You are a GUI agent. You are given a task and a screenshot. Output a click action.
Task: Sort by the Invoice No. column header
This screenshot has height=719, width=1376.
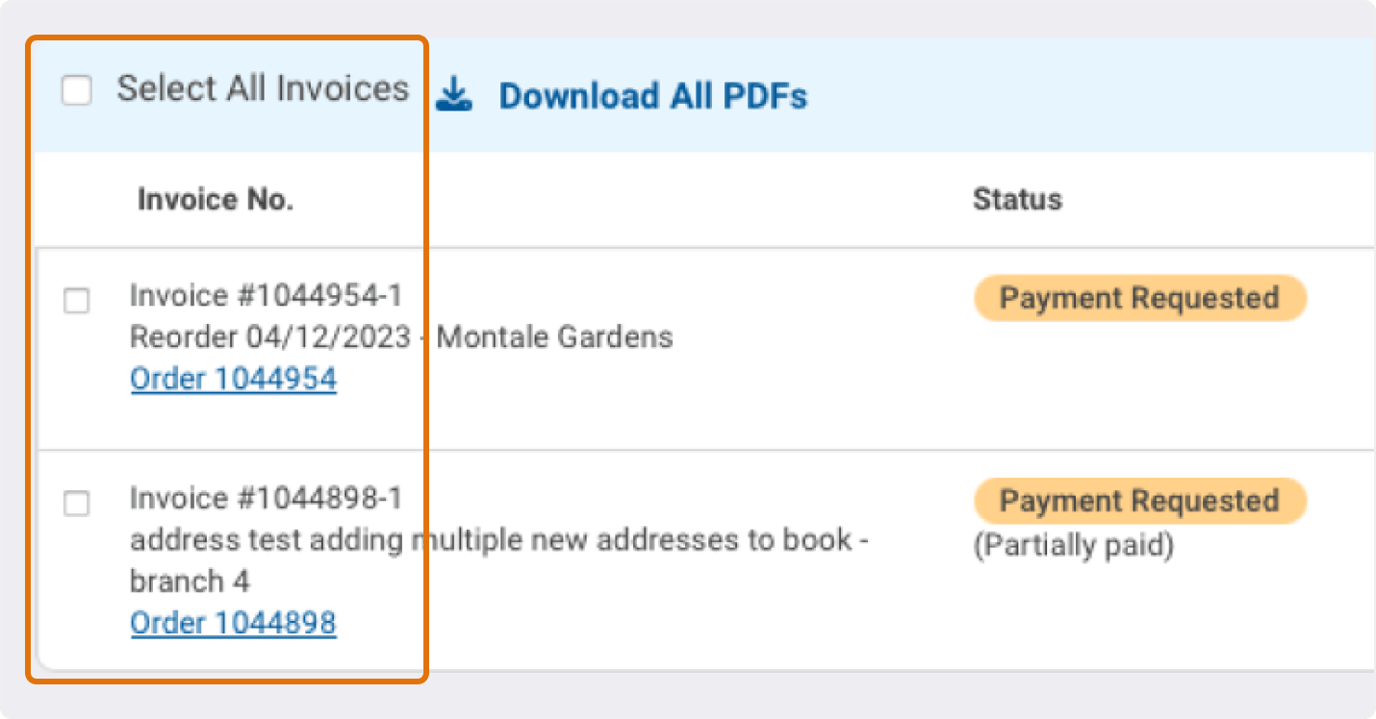[x=215, y=199]
